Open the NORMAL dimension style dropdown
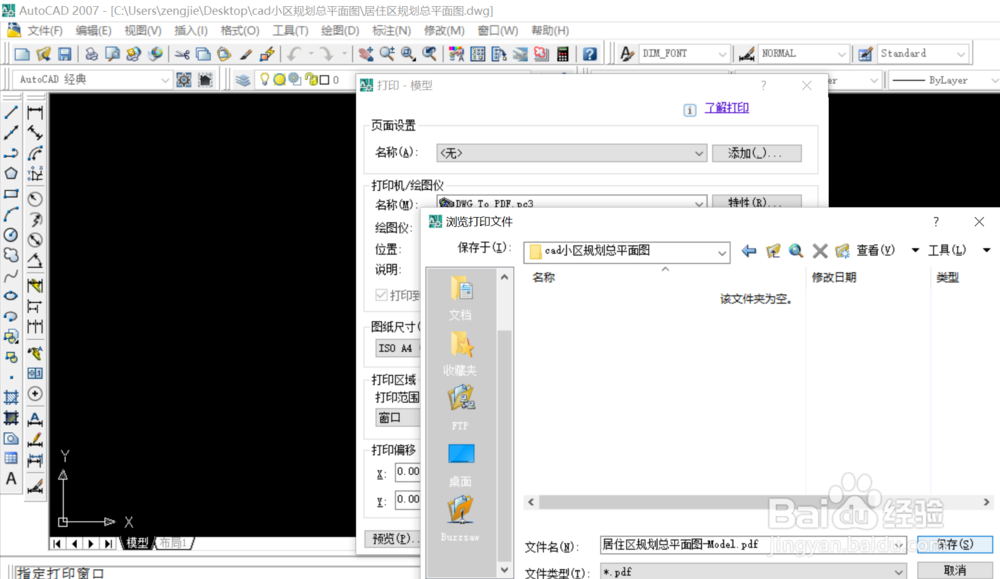The width and height of the screenshot is (1000, 579). click(x=803, y=54)
